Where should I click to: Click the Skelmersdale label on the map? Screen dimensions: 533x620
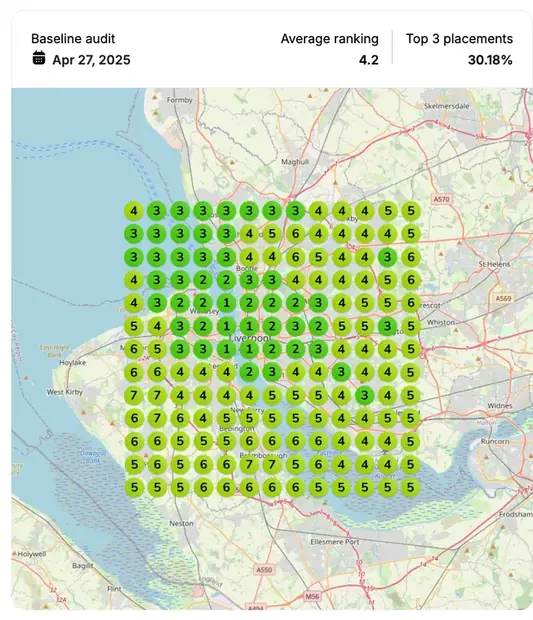(447, 106)
